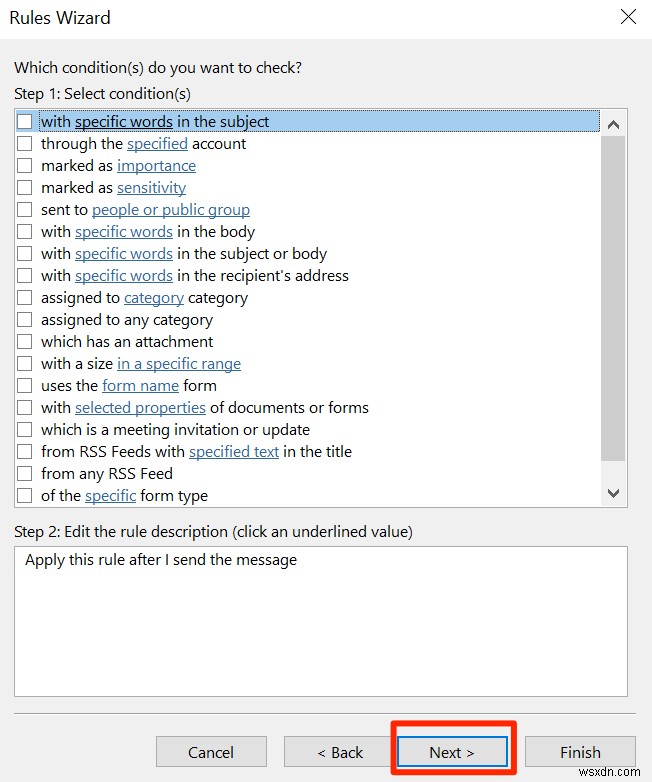Cancel the Rules Wizard

click(211, 752)
